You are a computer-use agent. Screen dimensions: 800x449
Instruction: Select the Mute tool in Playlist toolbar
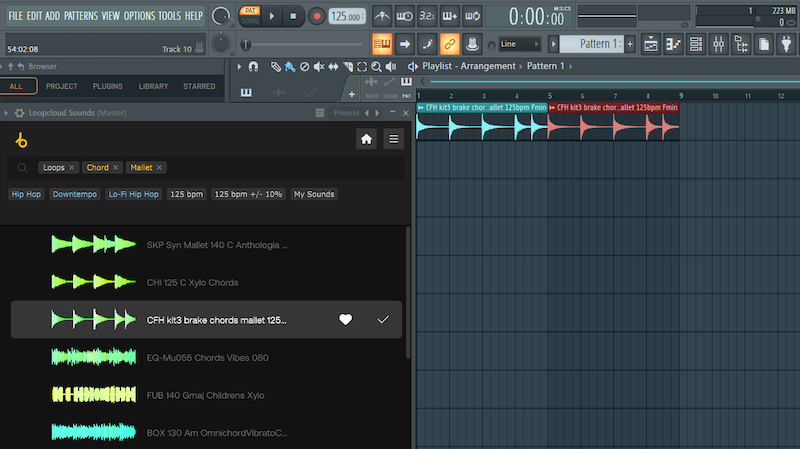click(x=319, y=66)
